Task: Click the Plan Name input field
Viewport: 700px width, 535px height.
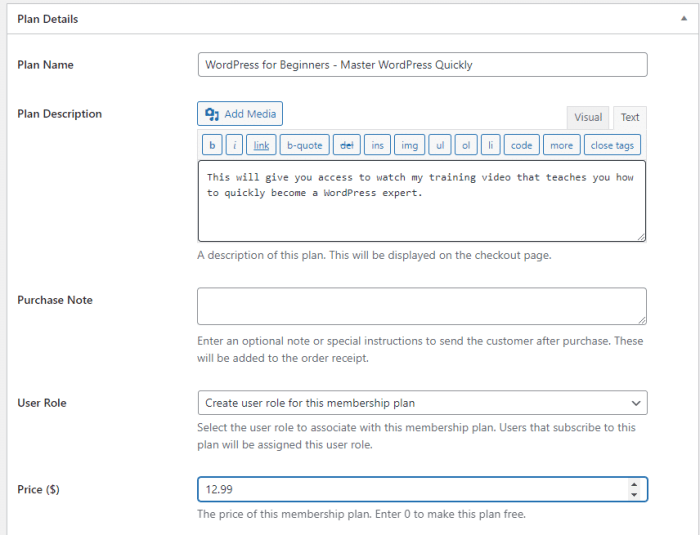Action: [422, 65]
